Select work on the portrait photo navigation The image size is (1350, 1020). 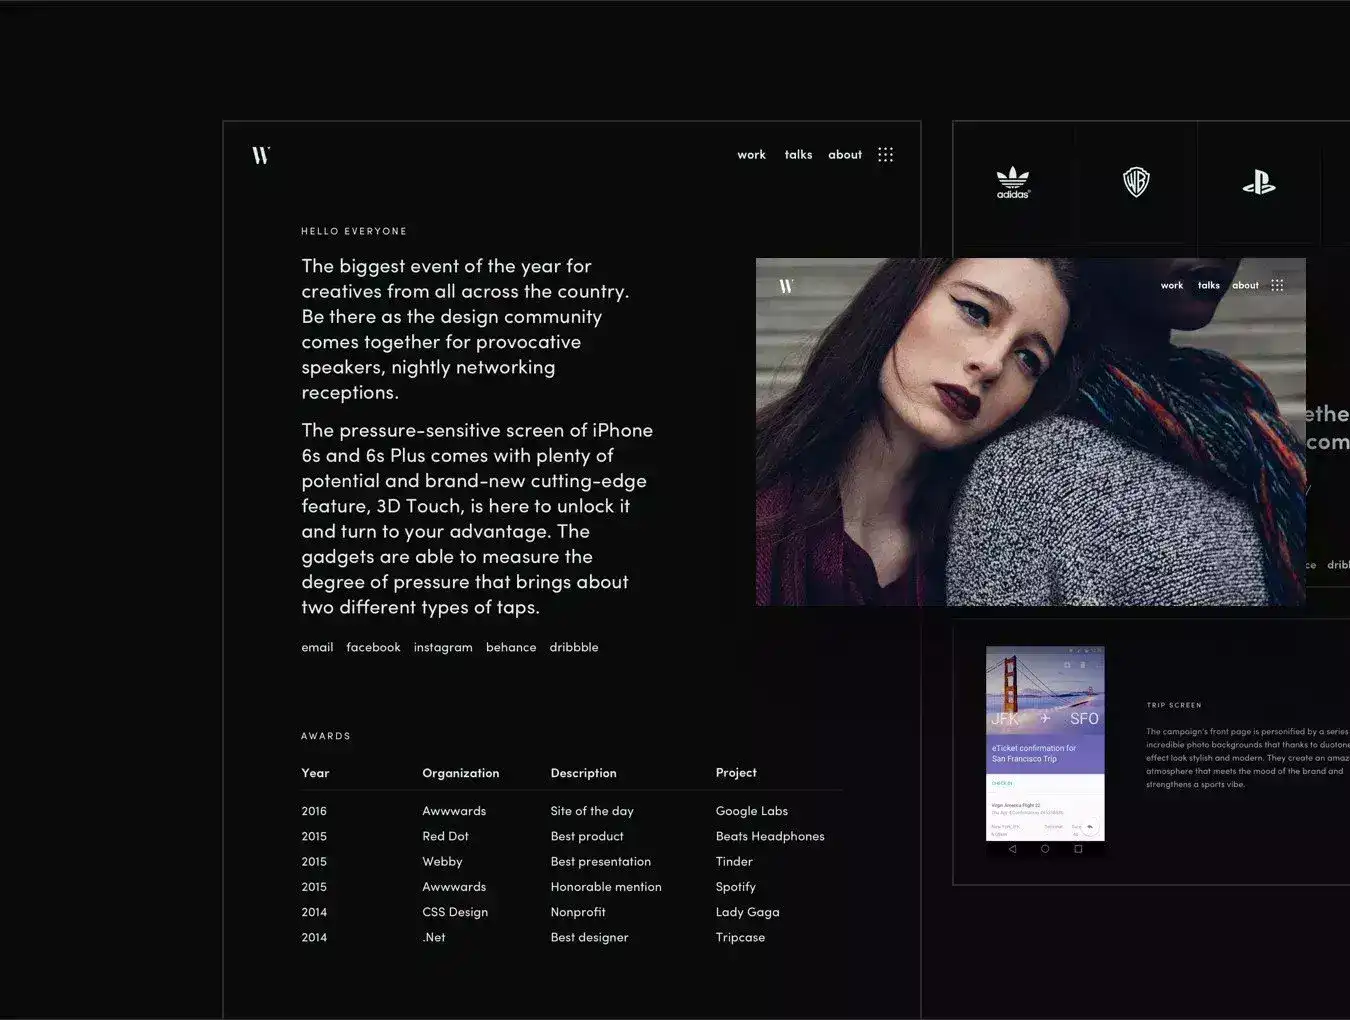point(1171,286)
